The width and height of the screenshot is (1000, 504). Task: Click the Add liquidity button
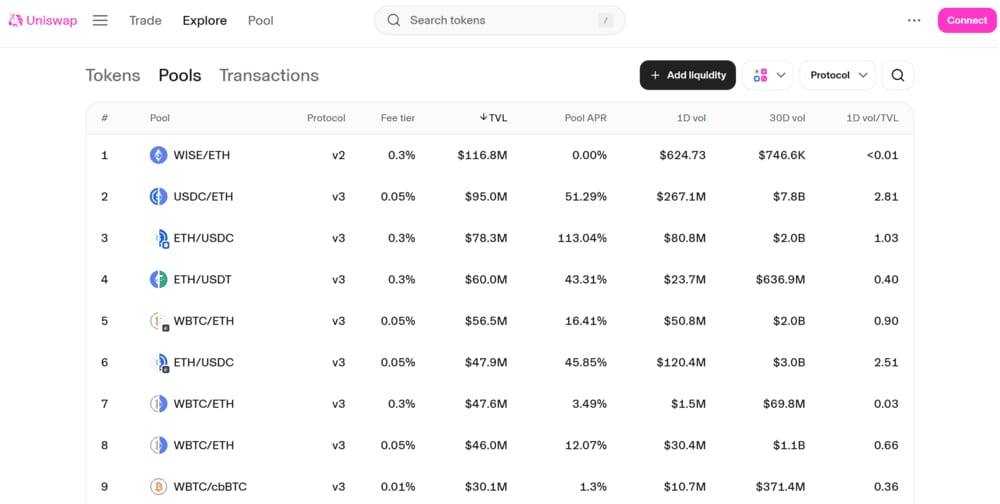tap(688, 75)
